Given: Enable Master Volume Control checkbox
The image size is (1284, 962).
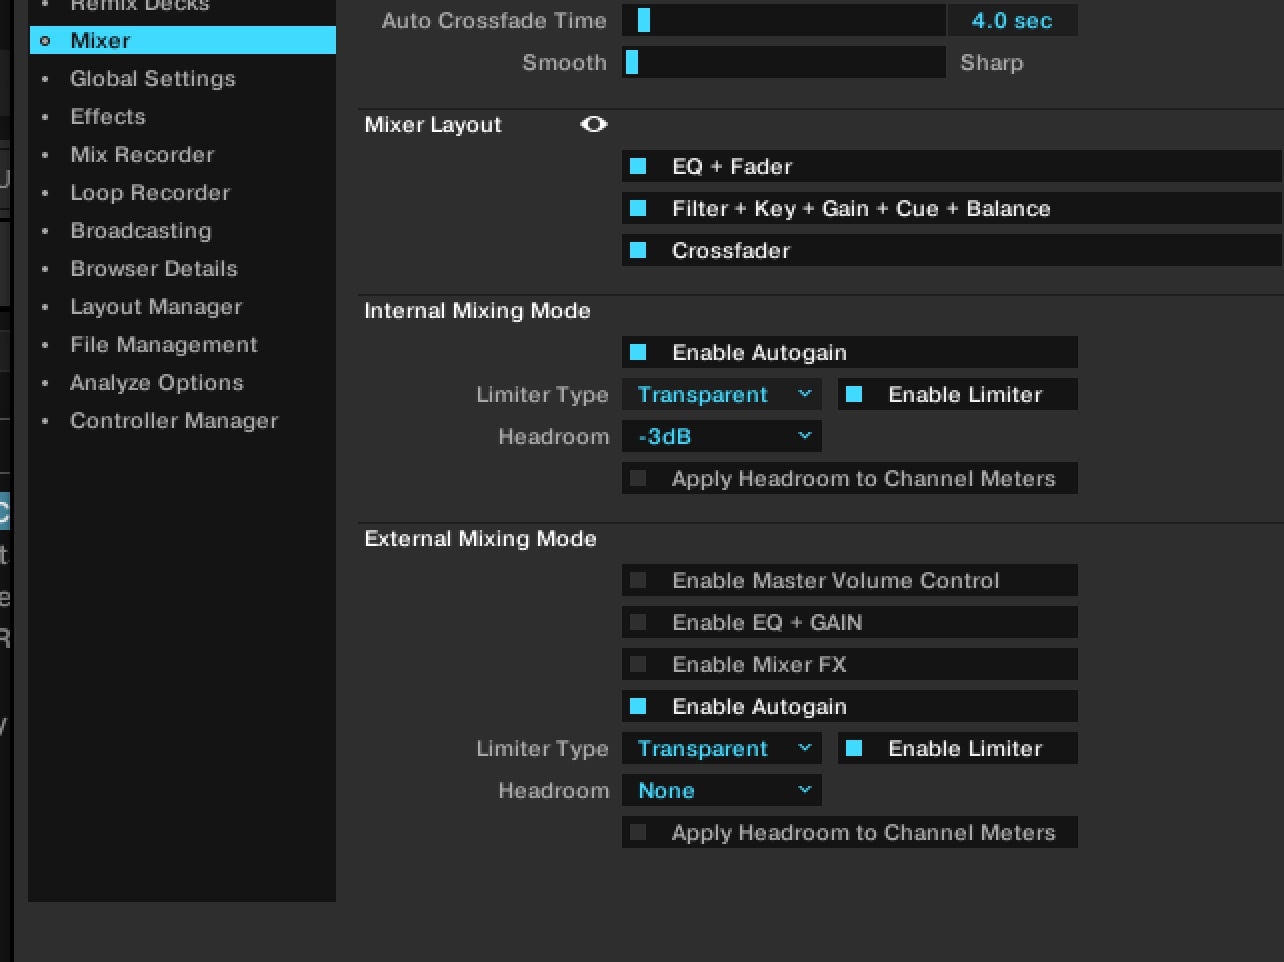Looking at the screenshot, I should coord(639,581).
